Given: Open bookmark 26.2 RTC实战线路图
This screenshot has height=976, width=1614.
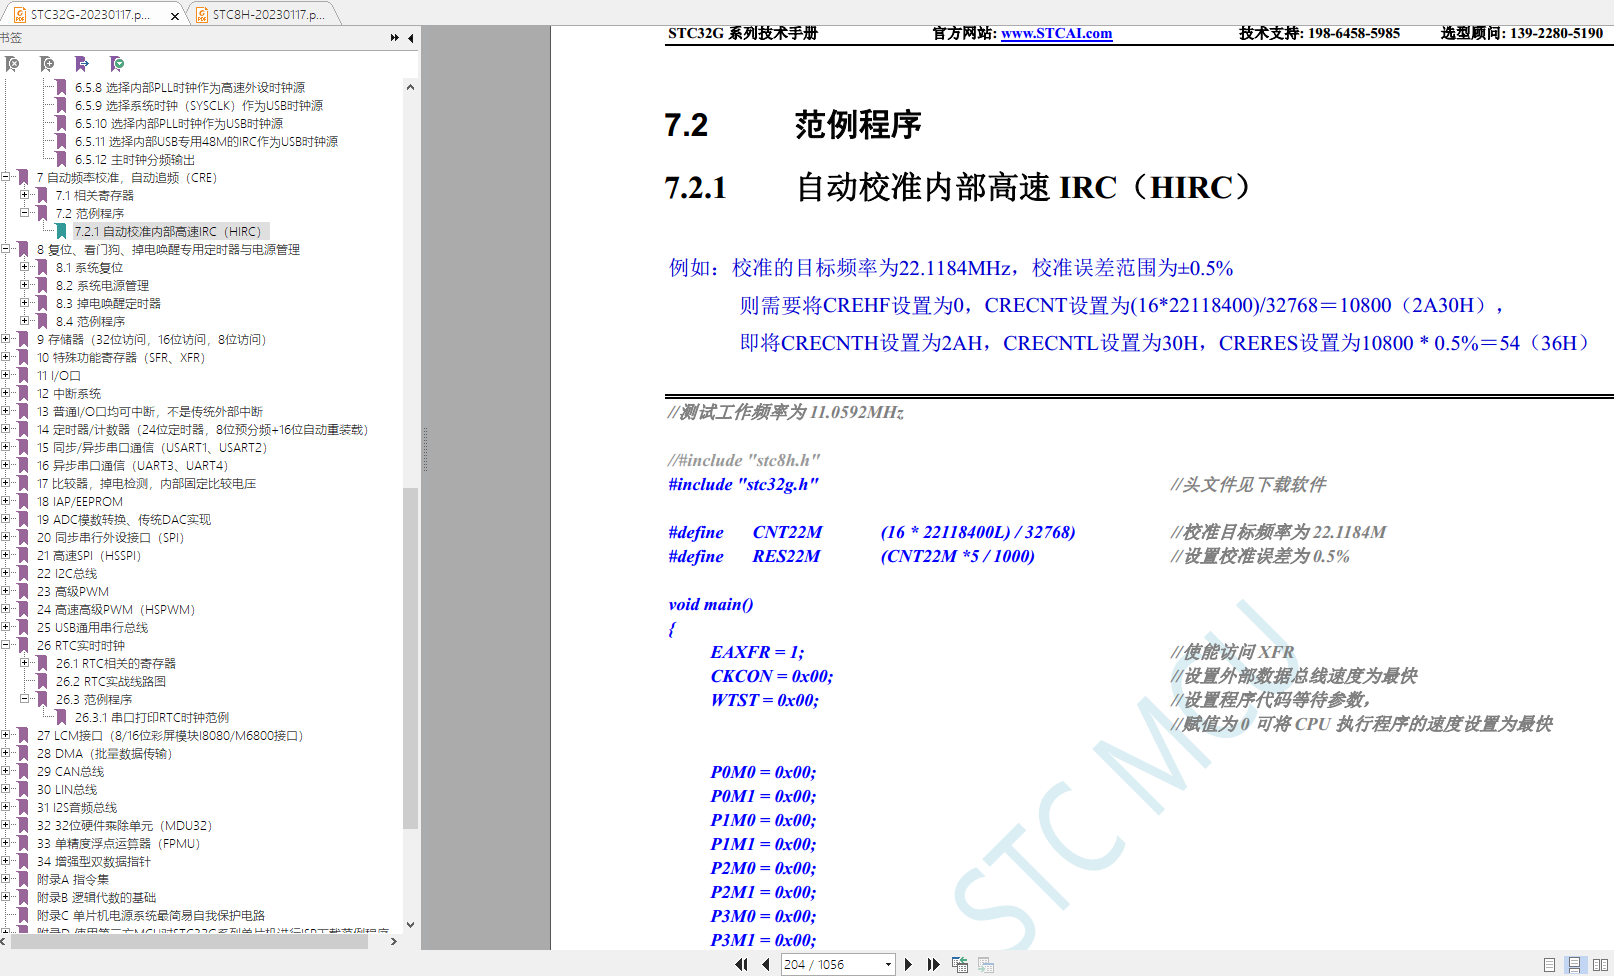Looking at the screenshot, I should (x=111, y=681).
